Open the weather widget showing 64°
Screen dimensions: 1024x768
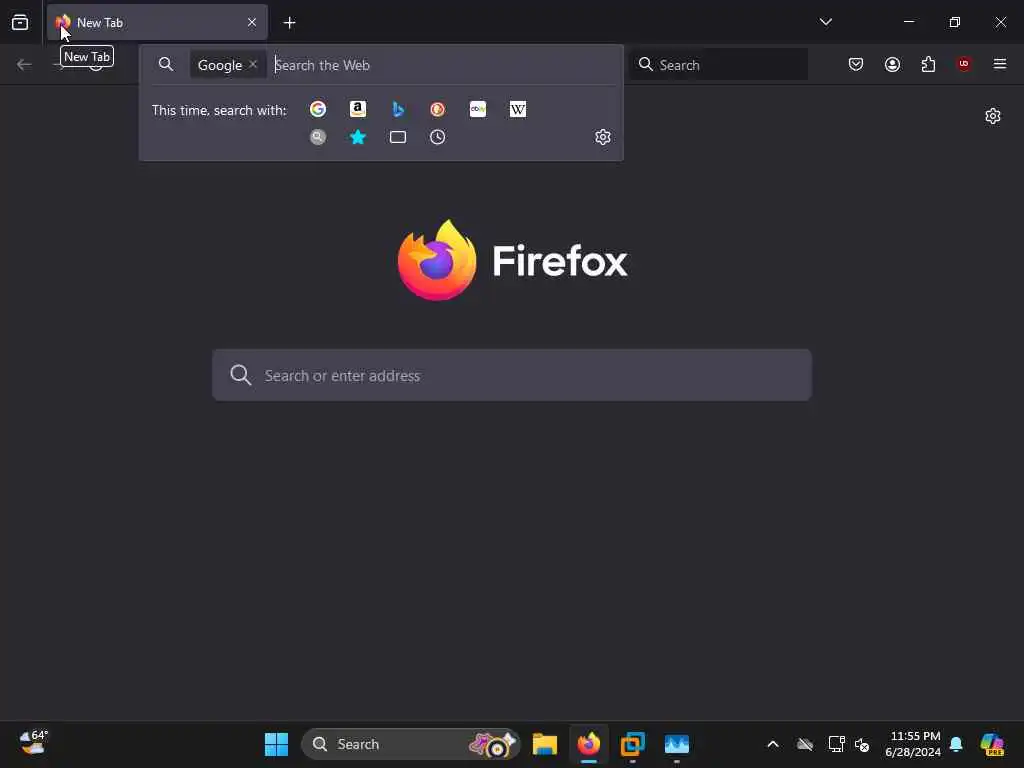[33, 743]
